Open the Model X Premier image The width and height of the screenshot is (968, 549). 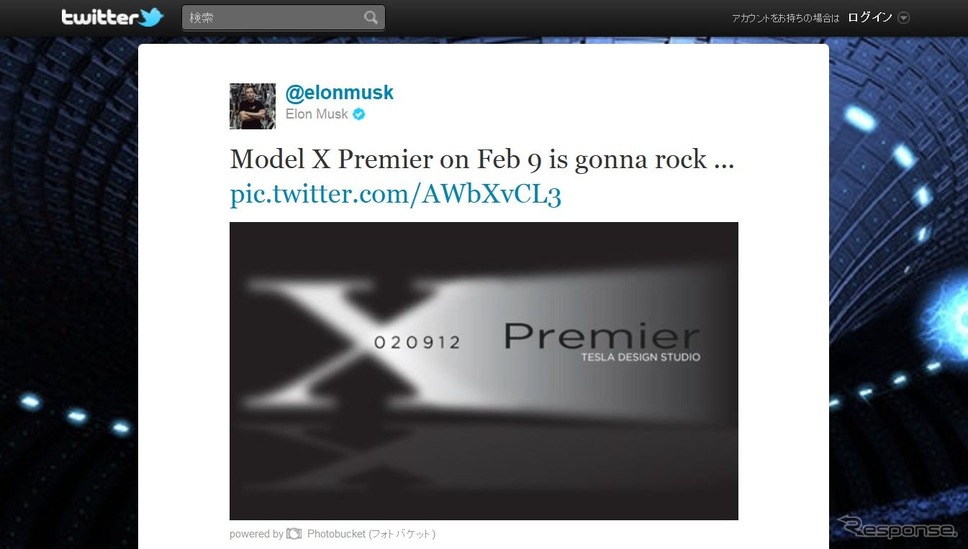(x=483, y=371)
